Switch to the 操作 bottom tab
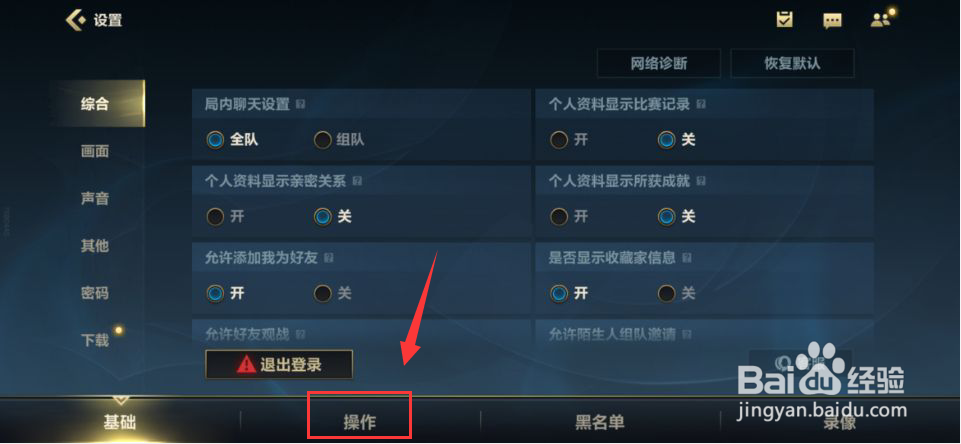The image size is (961, 444). [360, 422]
